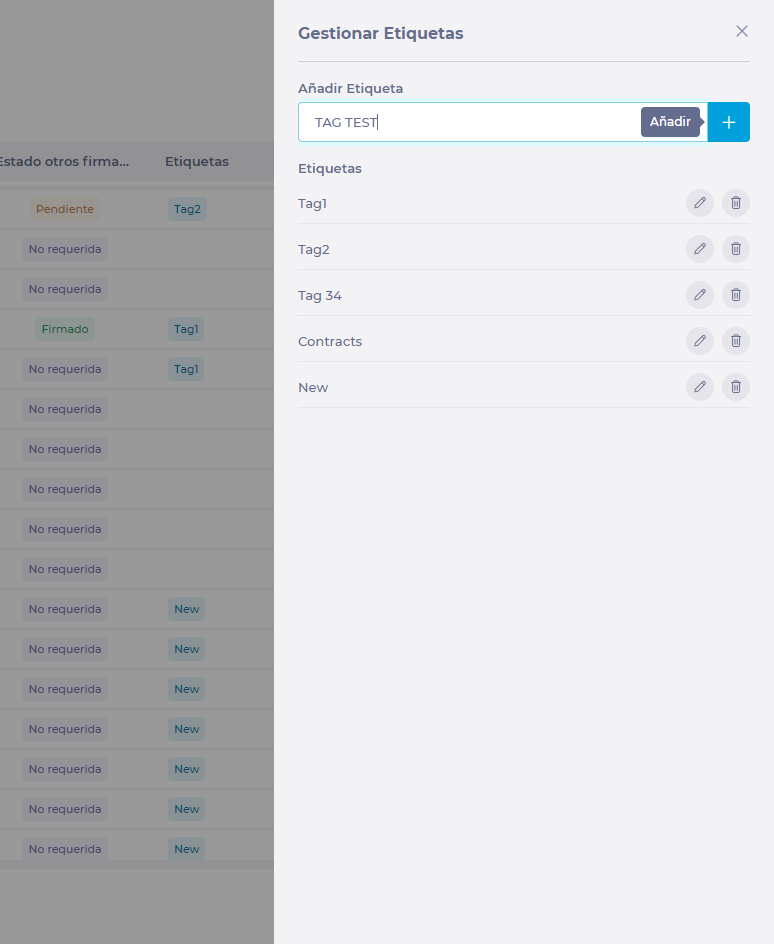The height and width of the screenshot is (944, 774).
Task: Click the Tag2 chip in table
Action: click(x=187, y=209)
